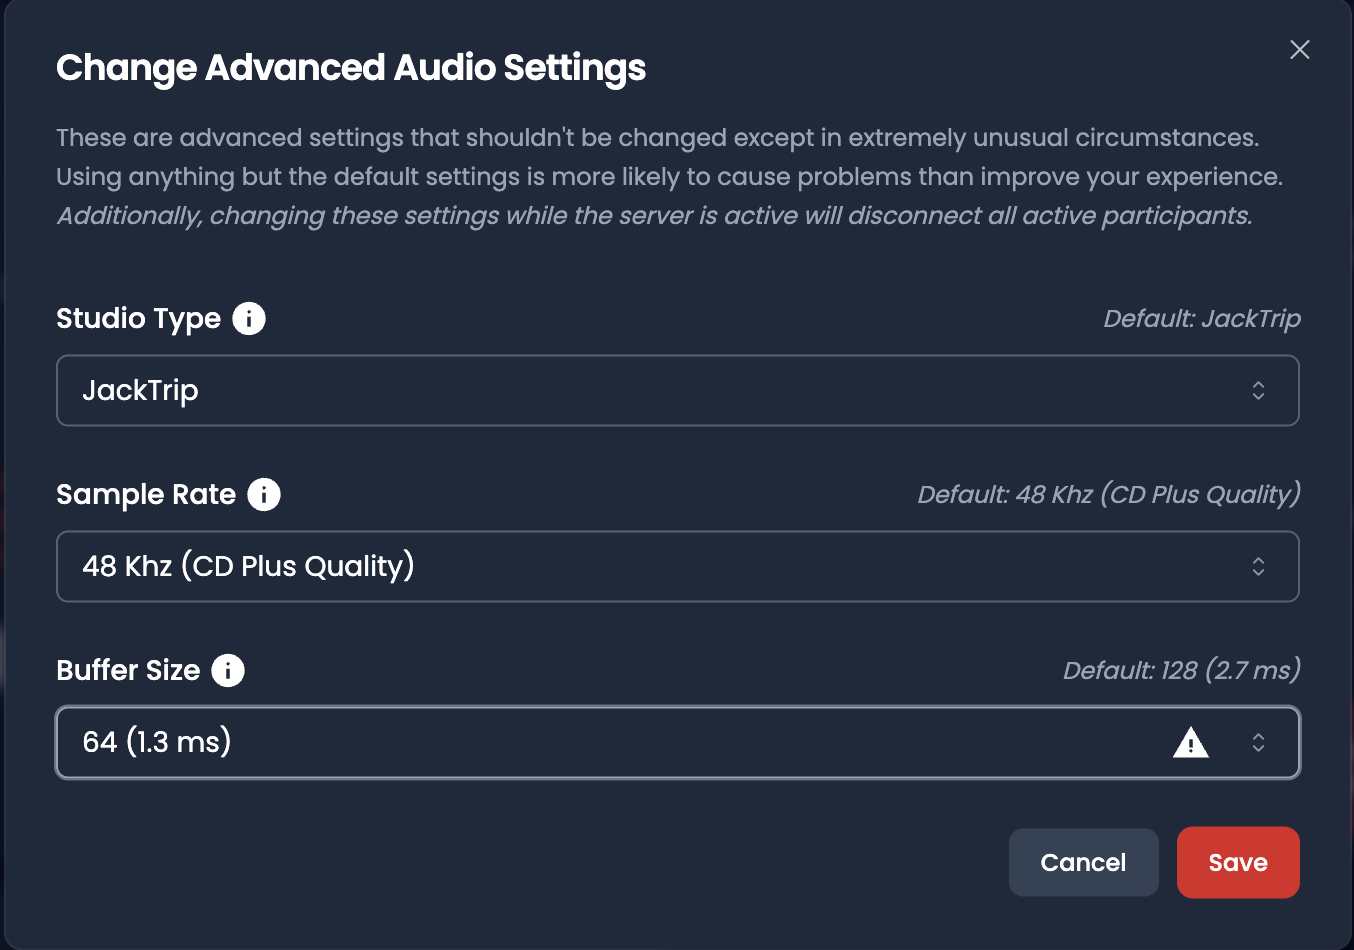Viewport: 1354px width, 950px height.
Task: Click the Sample Rate info icon
Action: (x=264, y=495)
